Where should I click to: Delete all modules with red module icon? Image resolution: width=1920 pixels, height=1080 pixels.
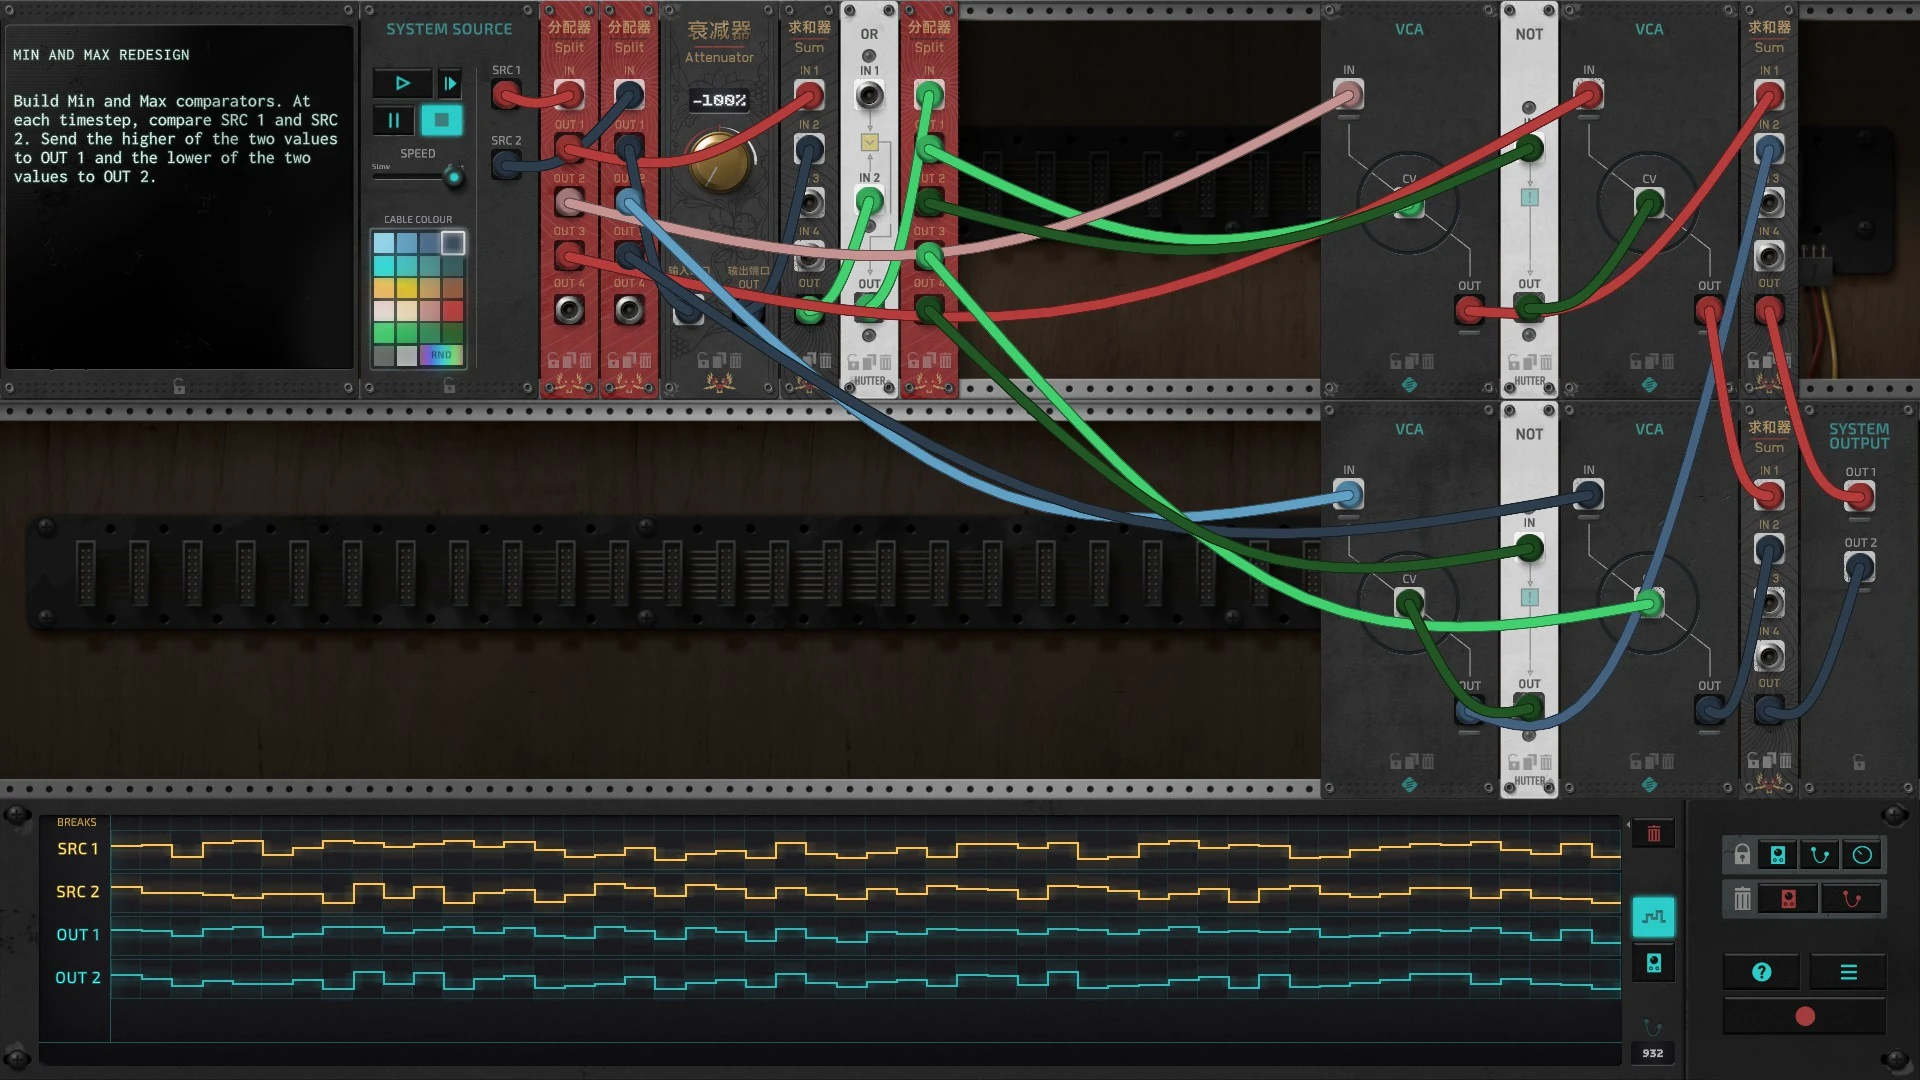pyautogui.click(x=1788, y=899)
